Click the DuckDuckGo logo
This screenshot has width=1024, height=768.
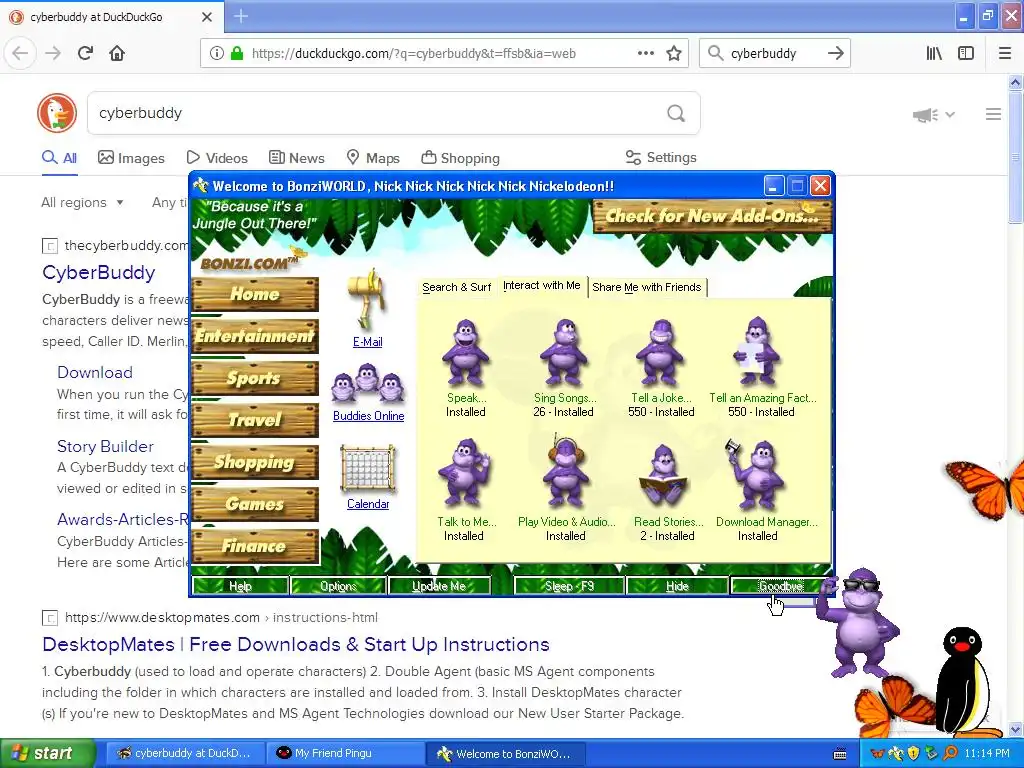pyautogui.click(x=57, y=113)
